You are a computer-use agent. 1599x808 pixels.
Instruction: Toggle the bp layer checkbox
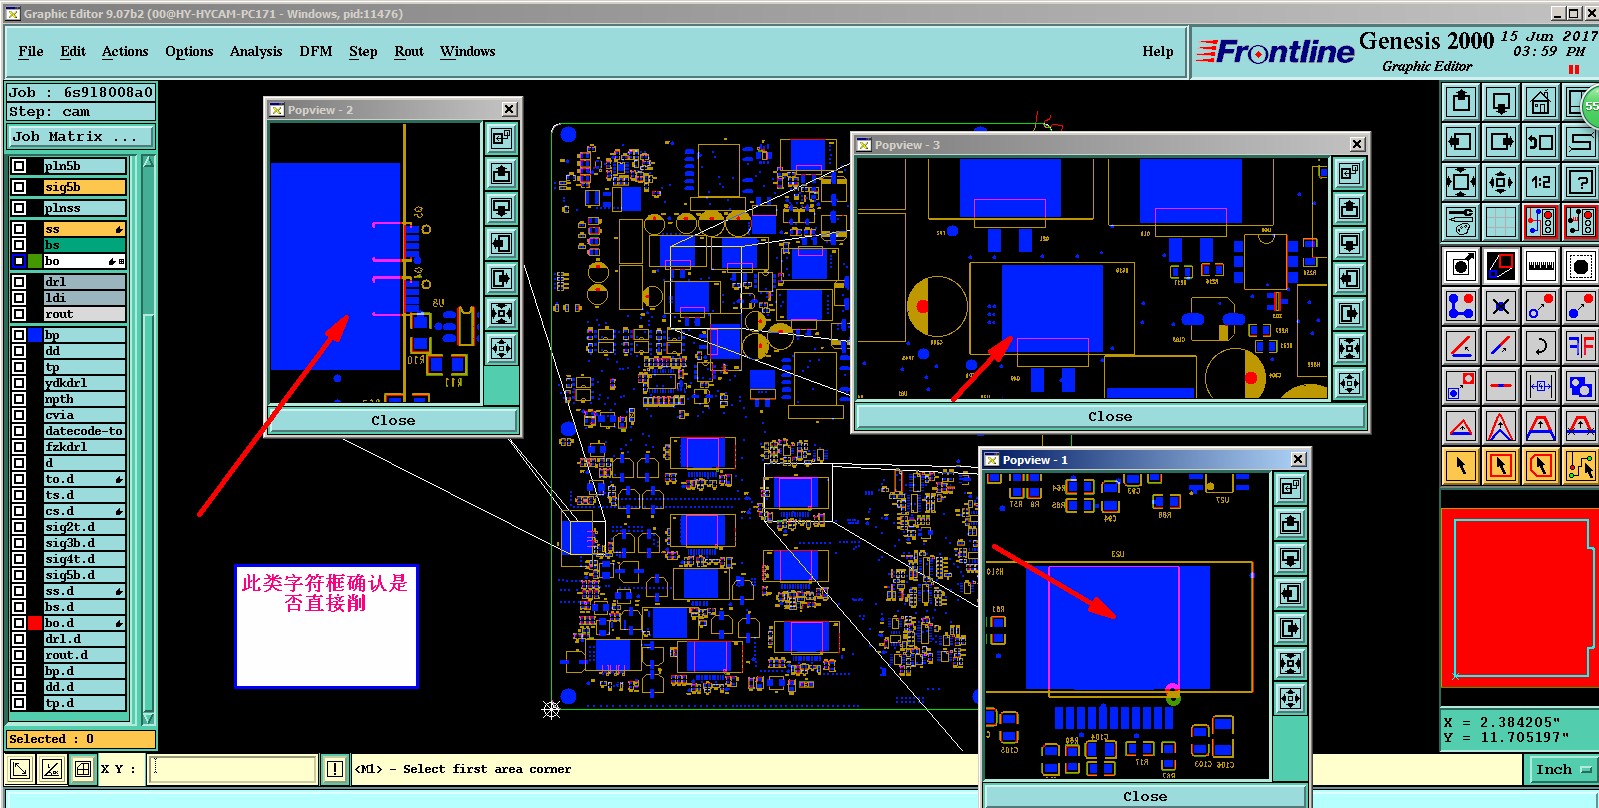[19, 335]
